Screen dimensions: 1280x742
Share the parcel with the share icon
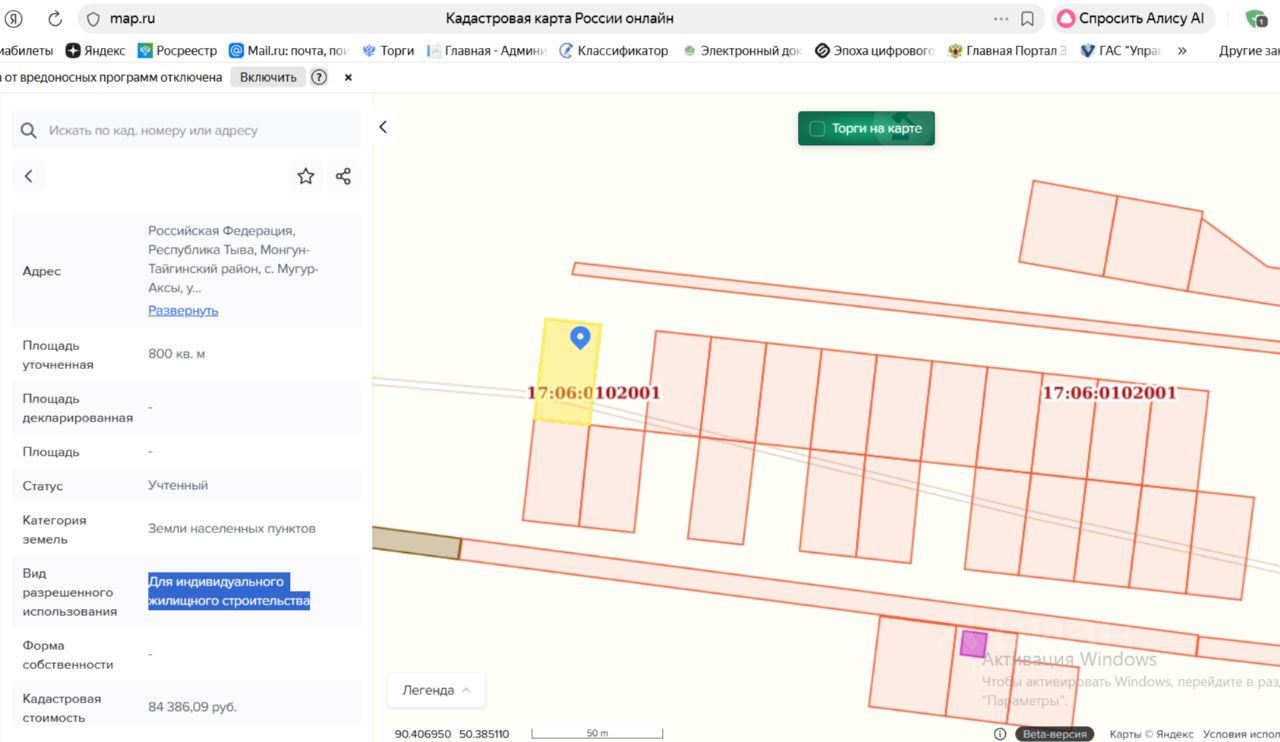pos(343,176)
